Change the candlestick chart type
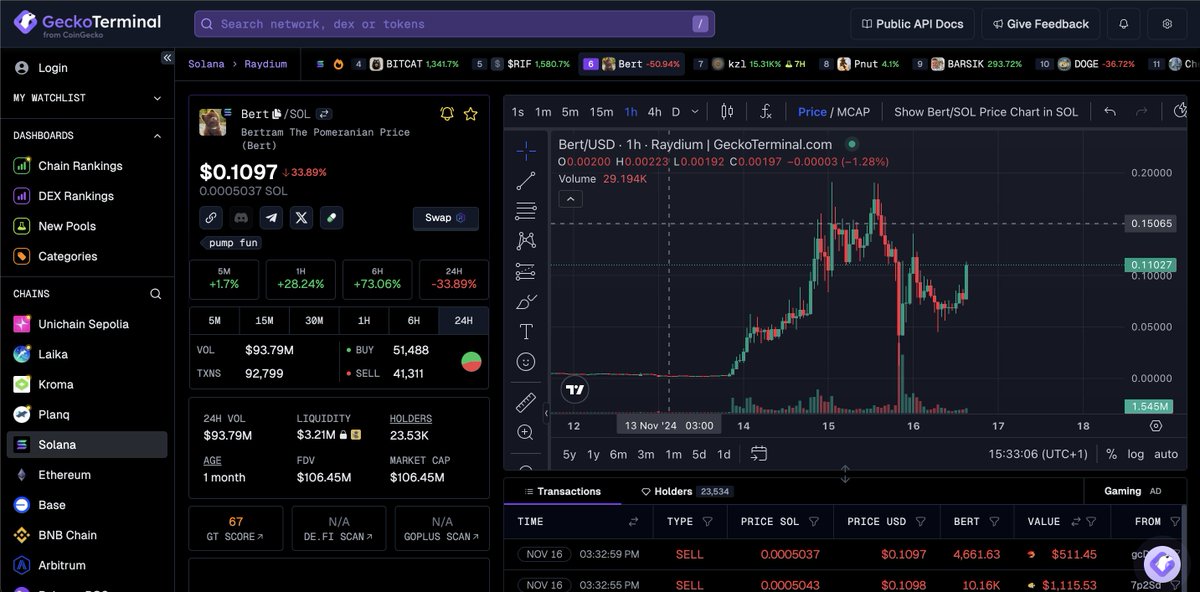Viewport: 1200px width, 592px height. (x=727, y=112)
